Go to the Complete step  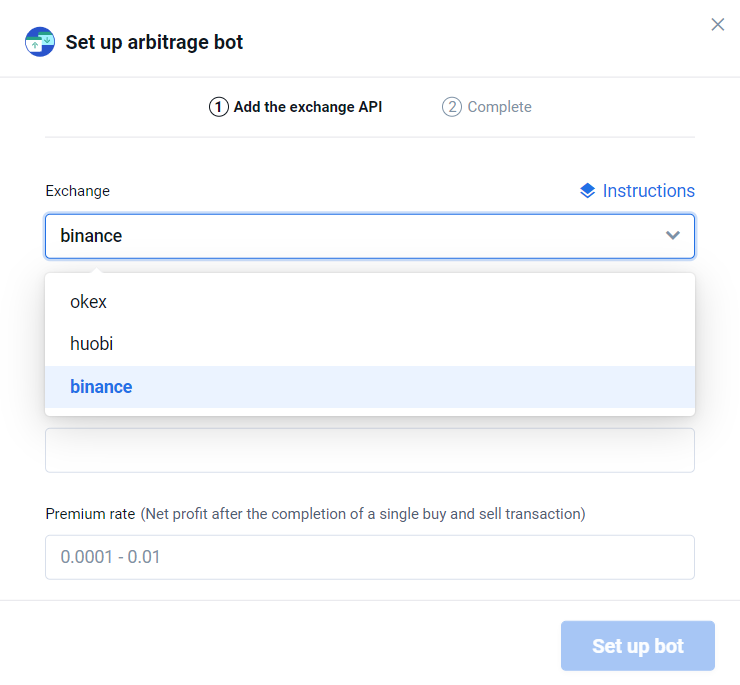pos(499,107)
